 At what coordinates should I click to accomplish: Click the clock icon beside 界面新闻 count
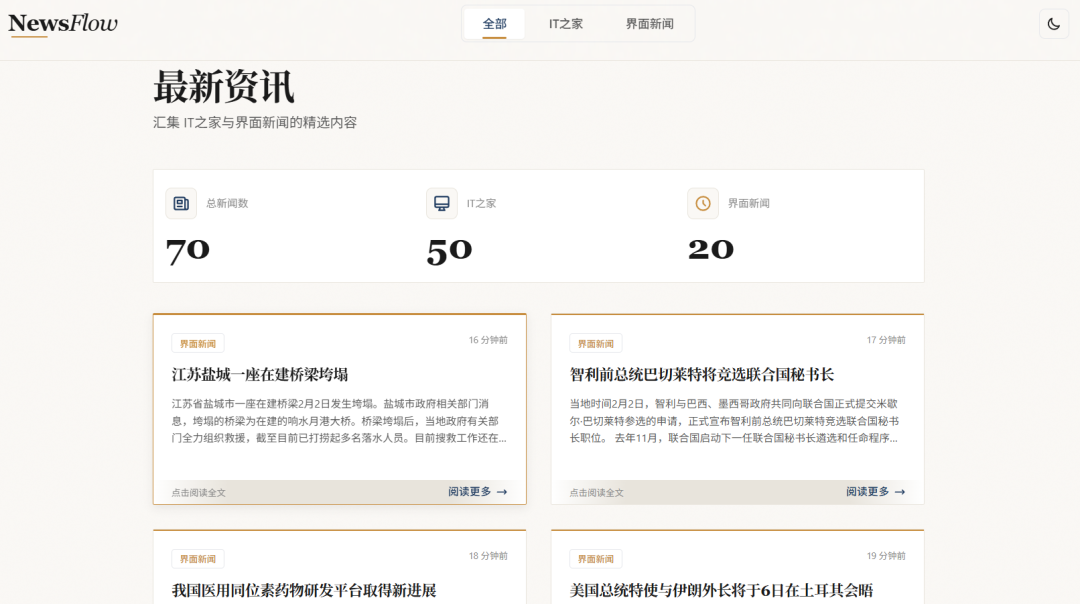(x=703, y=203)
